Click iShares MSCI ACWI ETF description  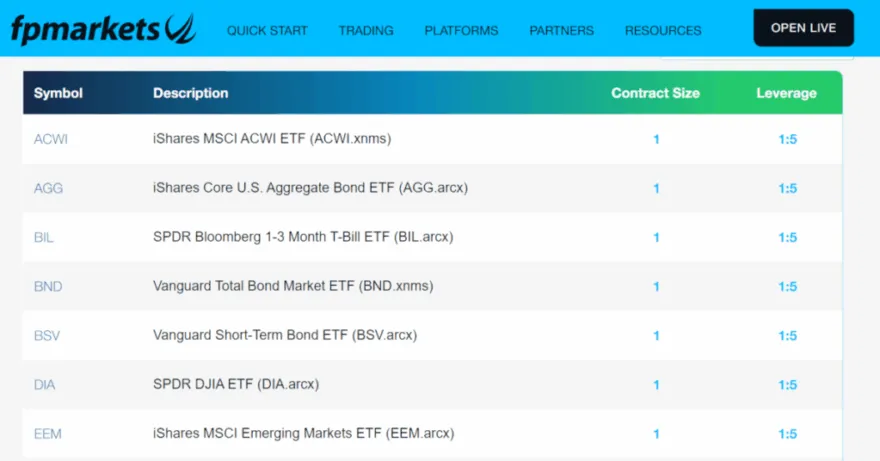(272, 139)
